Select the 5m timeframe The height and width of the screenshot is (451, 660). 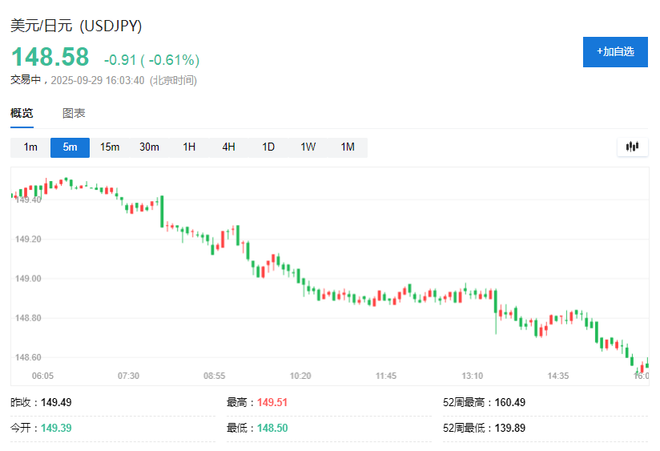click(x=70, y=147)
